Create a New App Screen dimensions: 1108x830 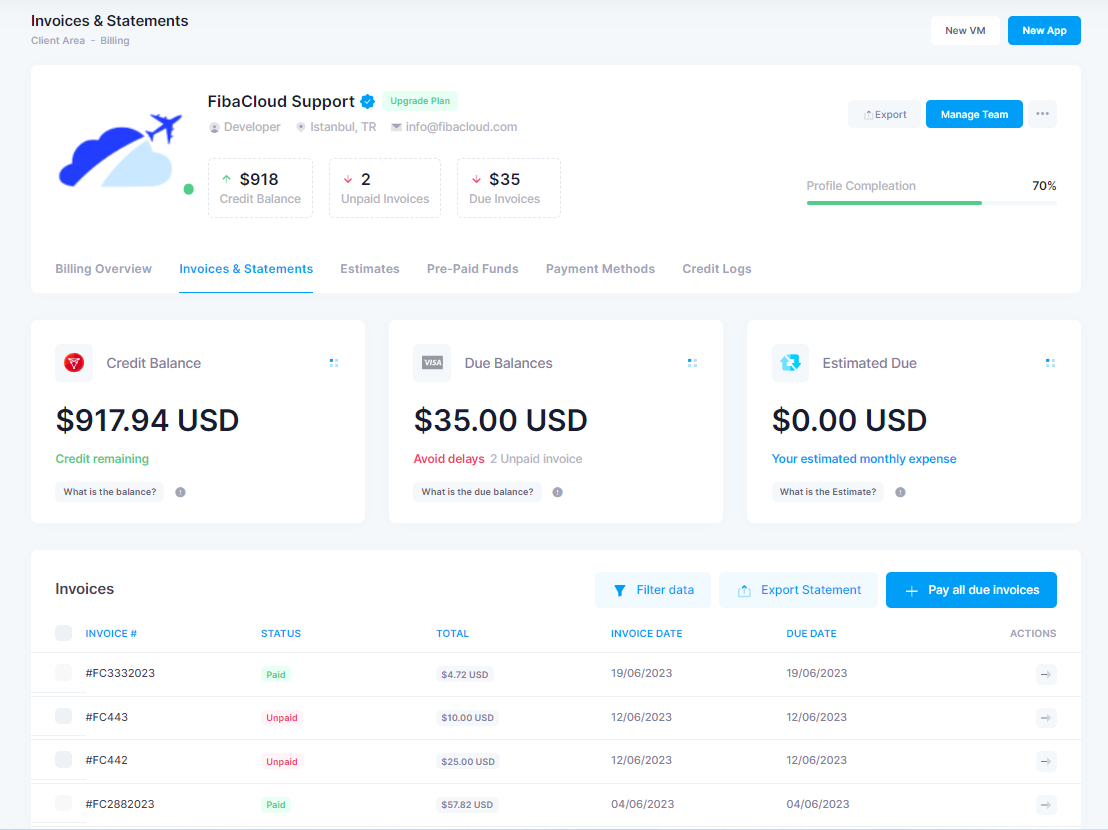point(1044,30)
